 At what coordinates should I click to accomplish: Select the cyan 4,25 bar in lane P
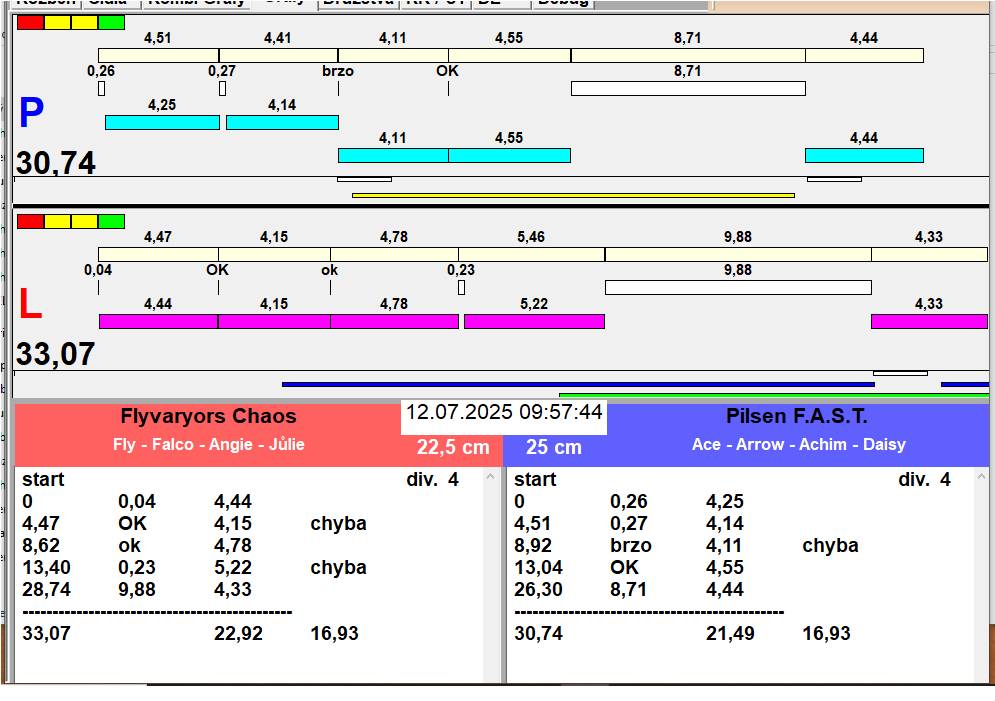click(162, 122)
